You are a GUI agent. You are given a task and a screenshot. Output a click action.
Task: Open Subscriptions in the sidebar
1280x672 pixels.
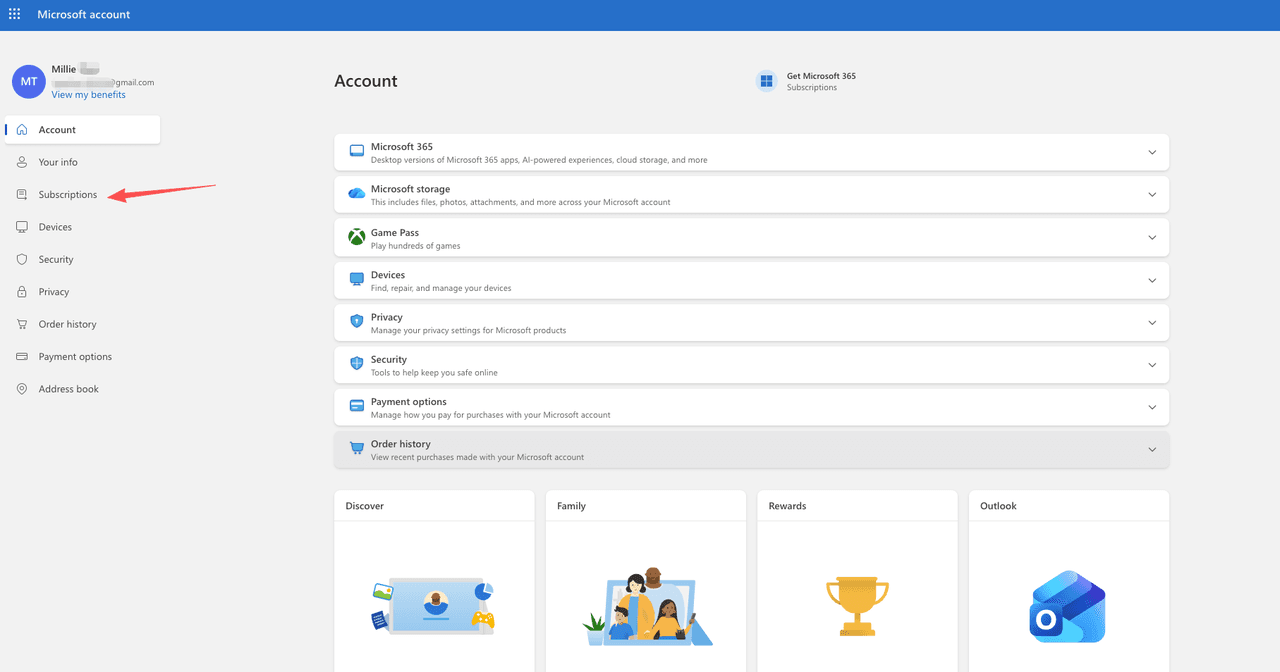[68, 195]
